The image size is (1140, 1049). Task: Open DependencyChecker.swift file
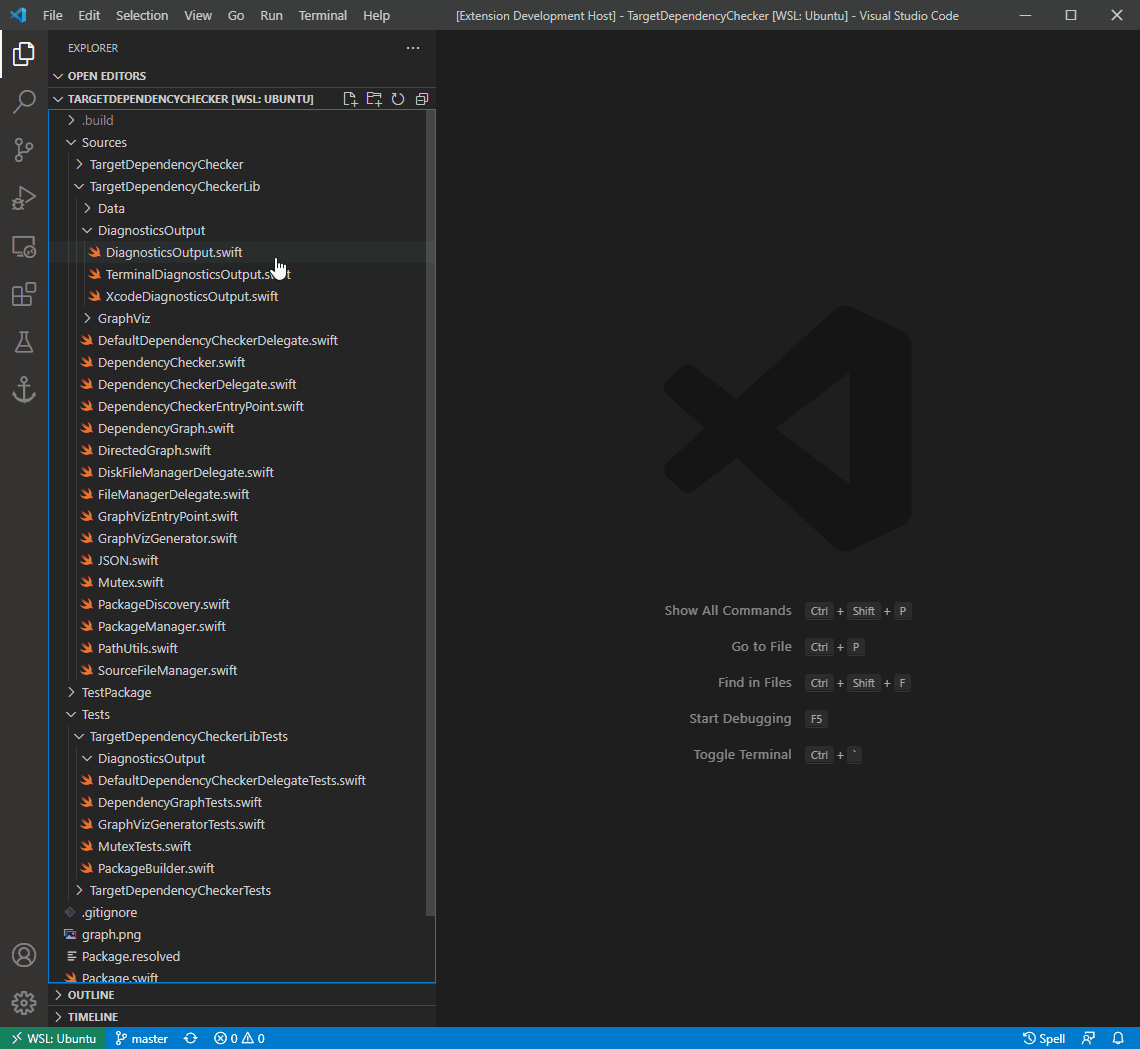click(x=242, y=363)
